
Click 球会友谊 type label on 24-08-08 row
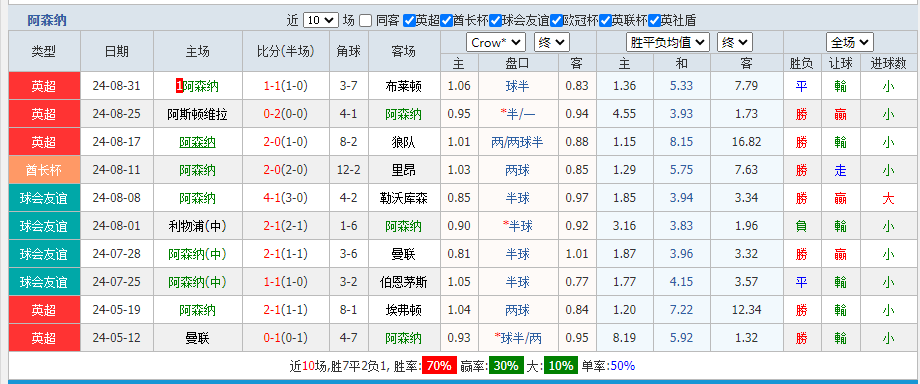(44, 198)
